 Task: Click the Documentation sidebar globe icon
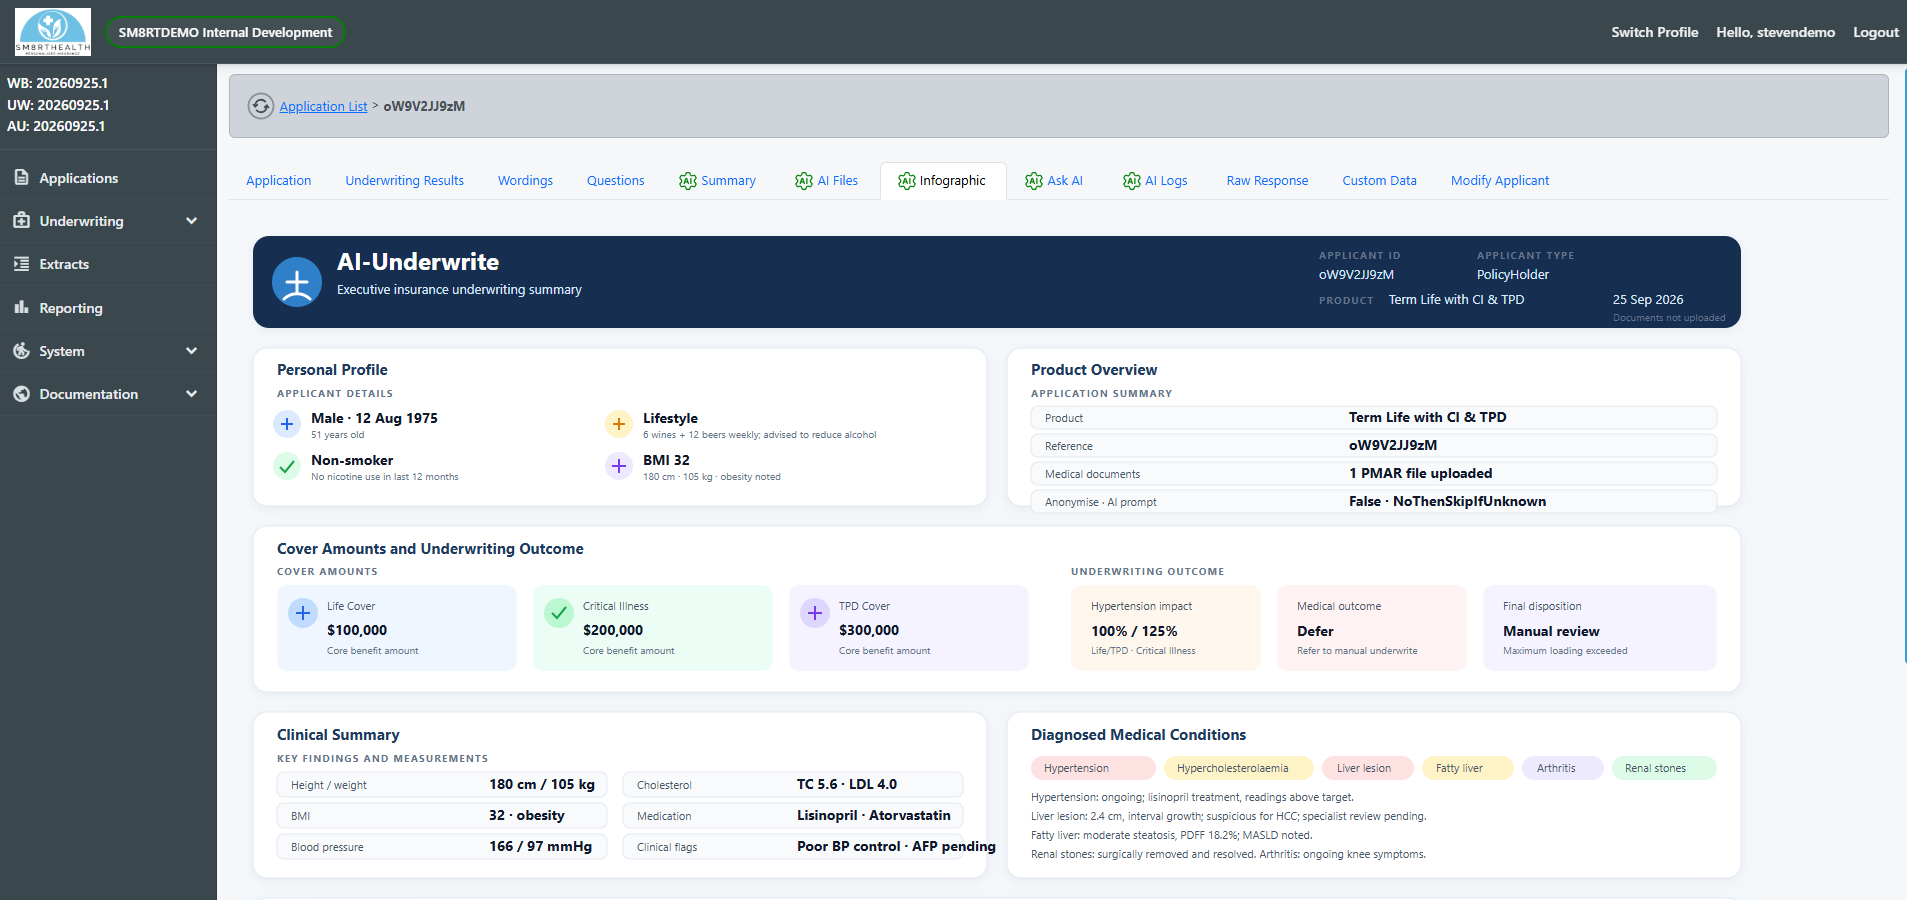(21, 394)
